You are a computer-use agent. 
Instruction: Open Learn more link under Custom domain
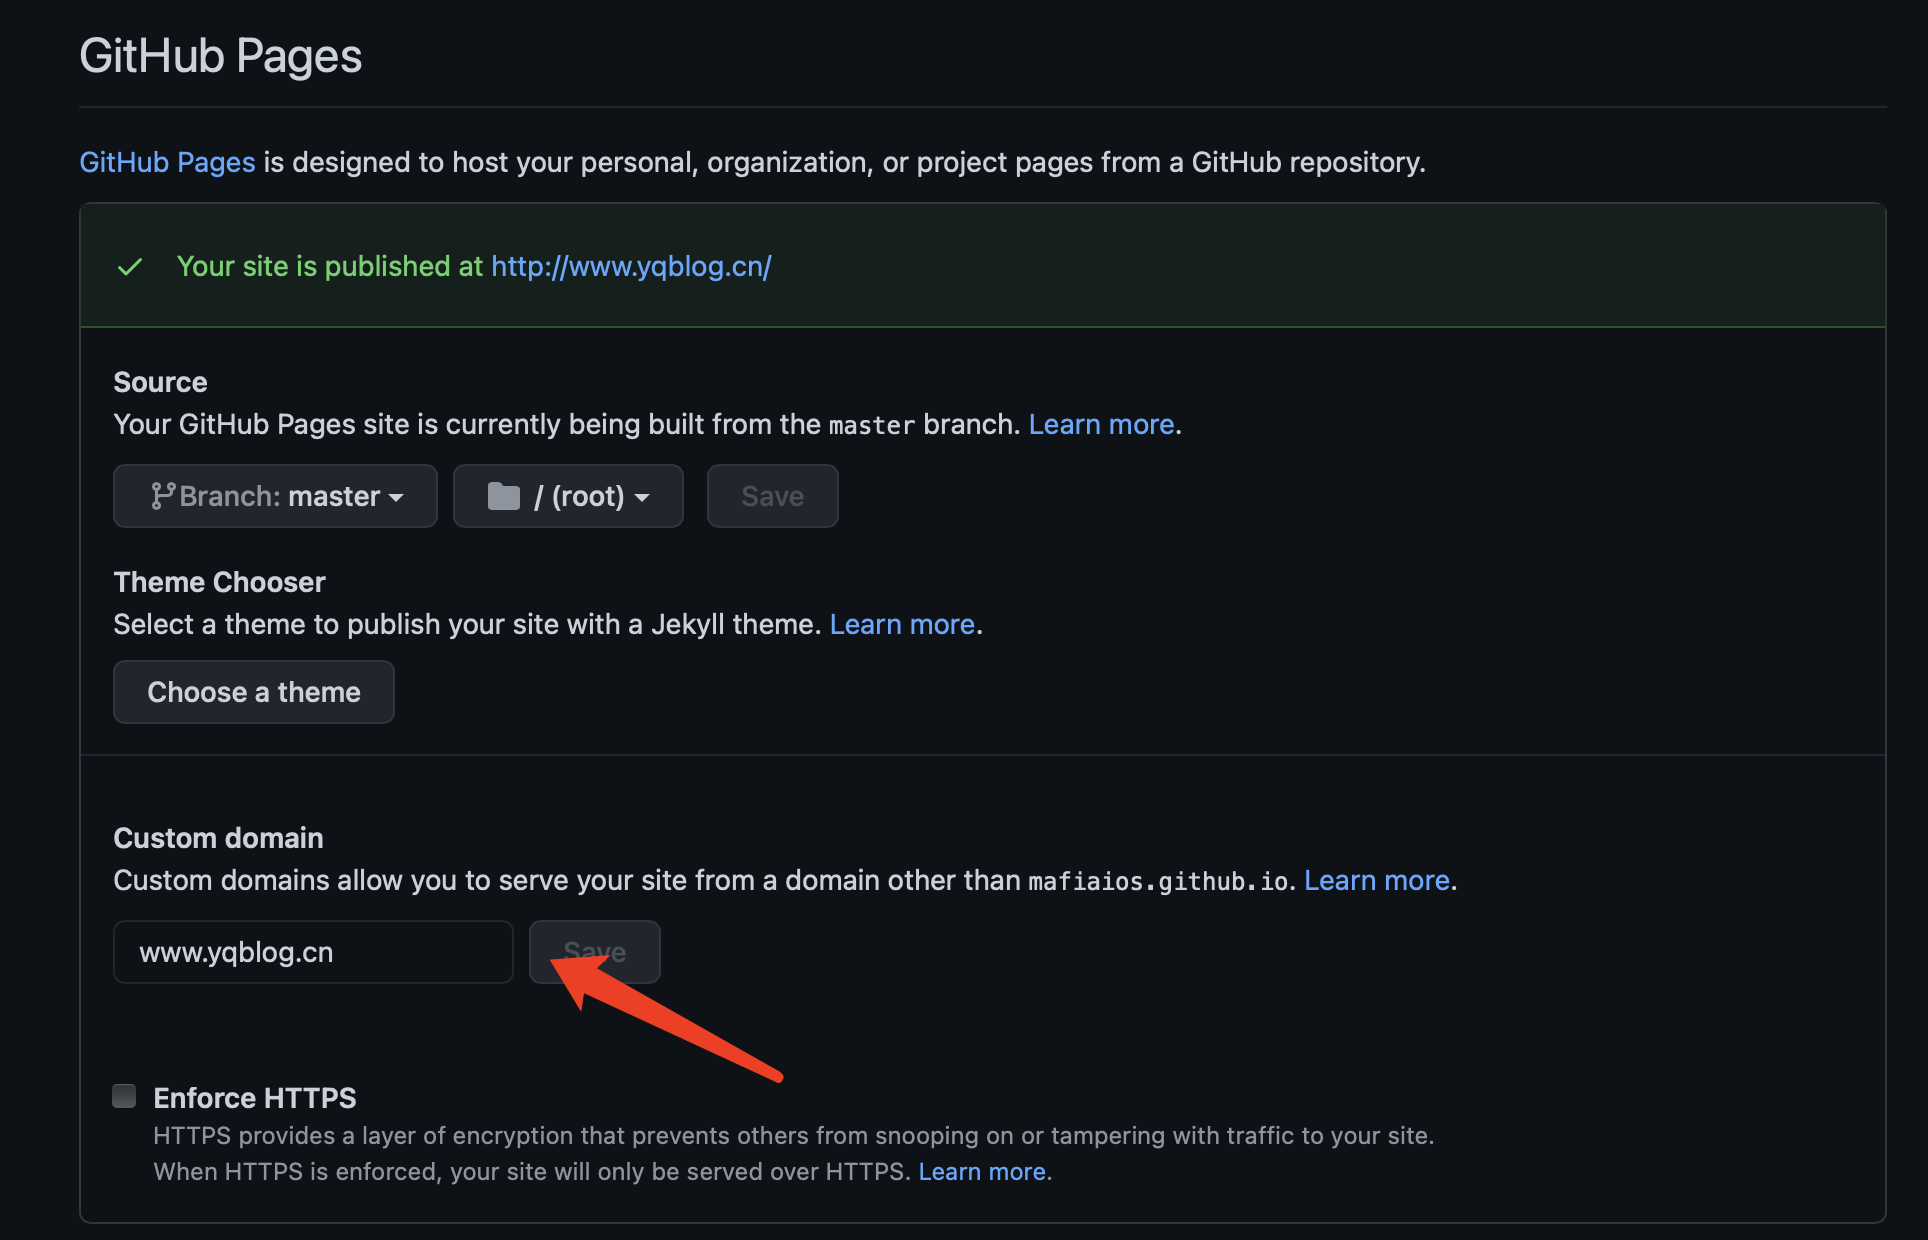pyautogui.click(x=1377, y=880)
